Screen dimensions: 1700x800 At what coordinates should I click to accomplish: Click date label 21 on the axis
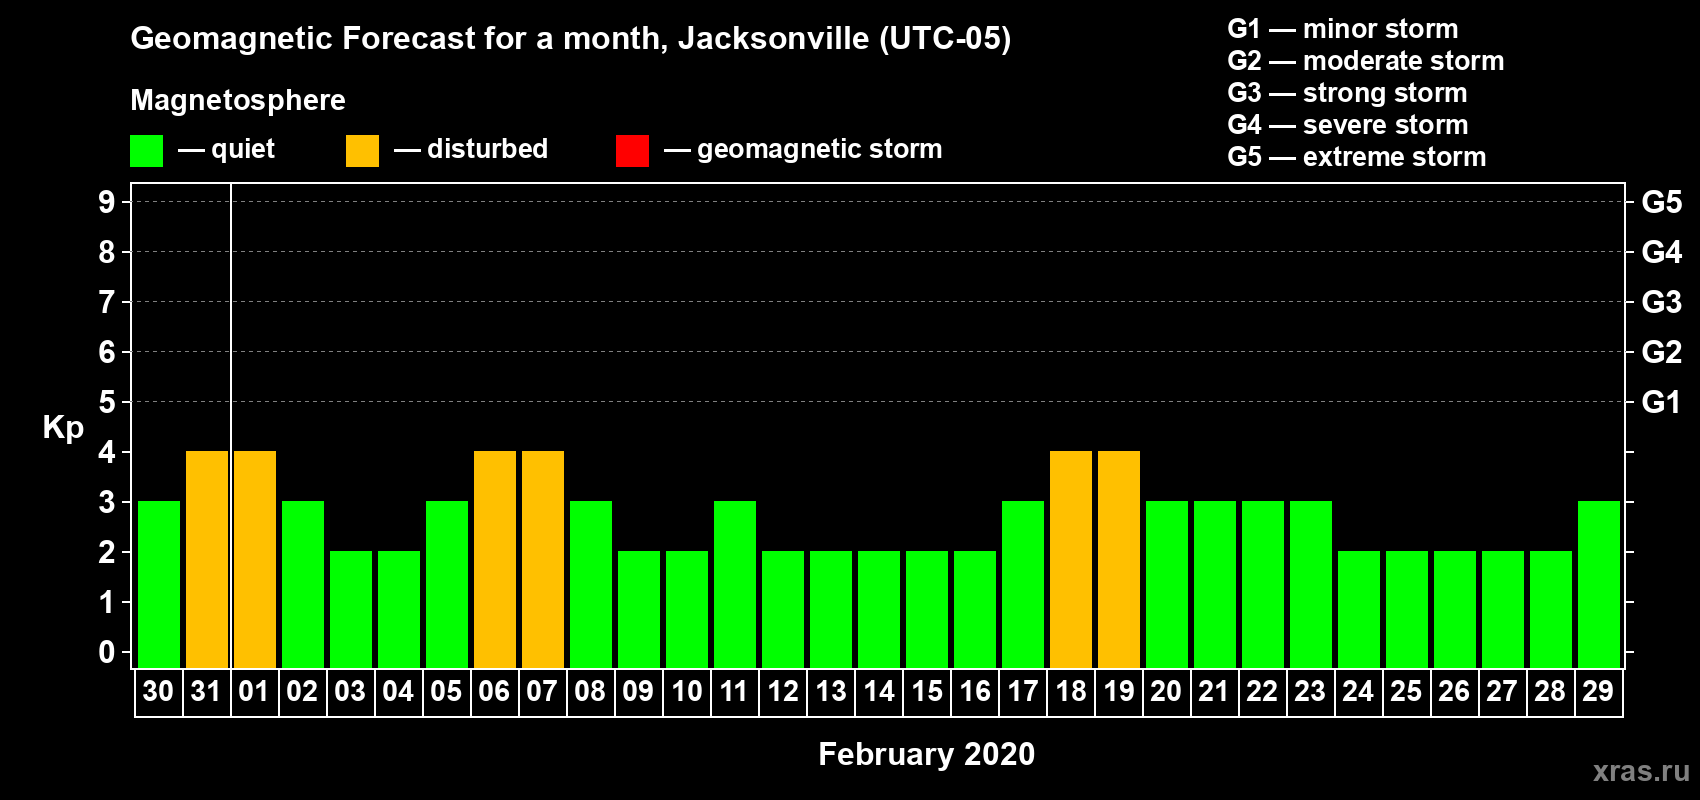point(1214,691)
